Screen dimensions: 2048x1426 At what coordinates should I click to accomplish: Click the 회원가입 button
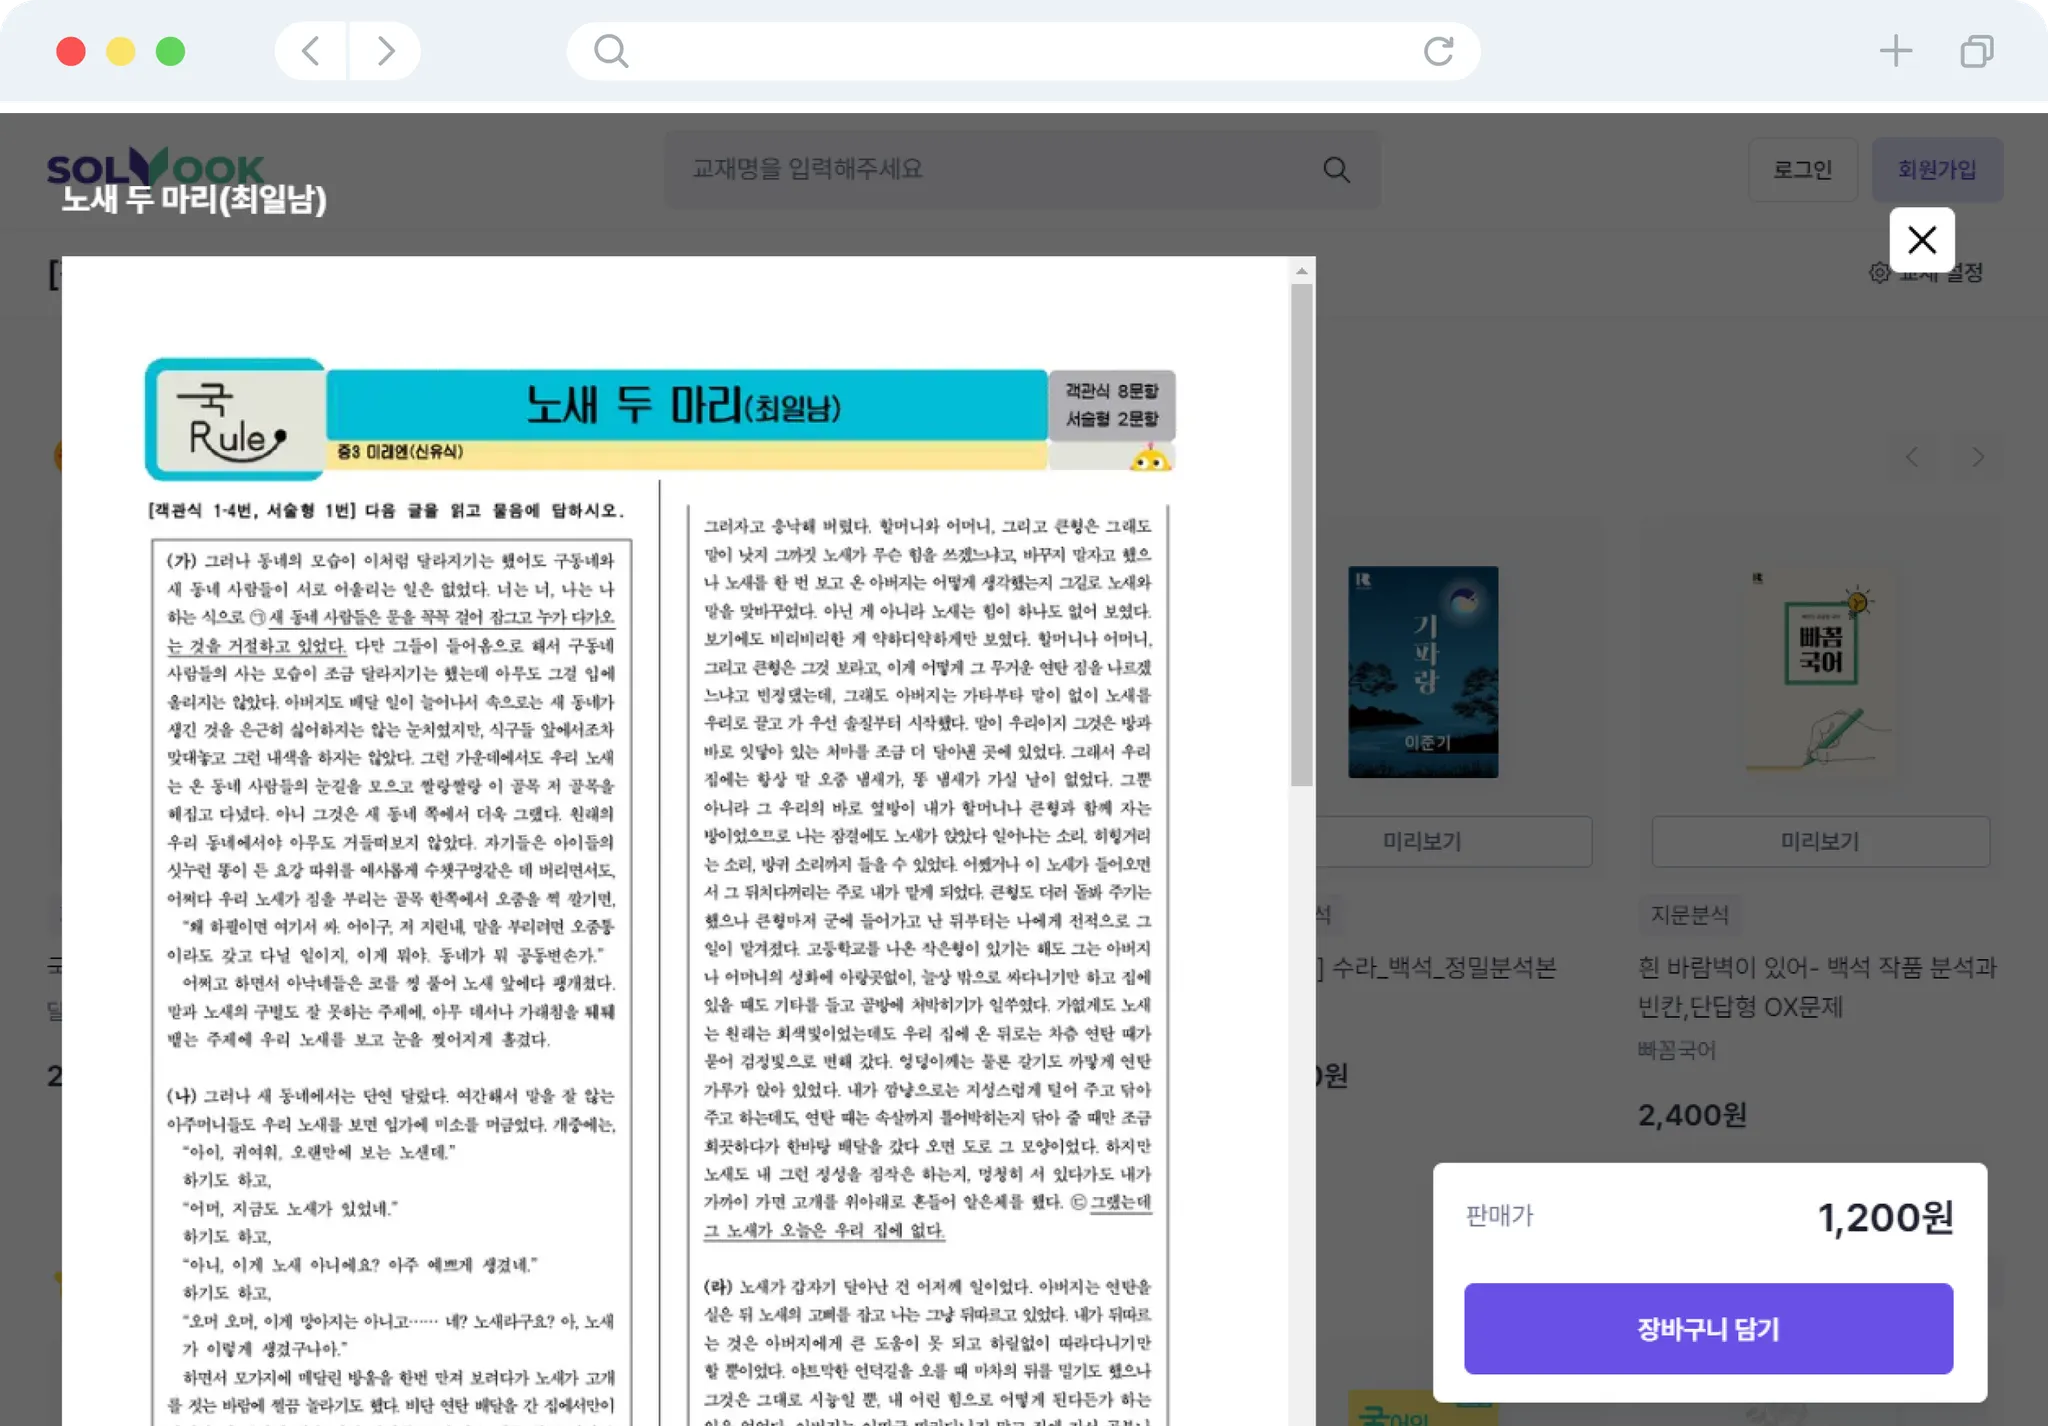coord(1937,170)
